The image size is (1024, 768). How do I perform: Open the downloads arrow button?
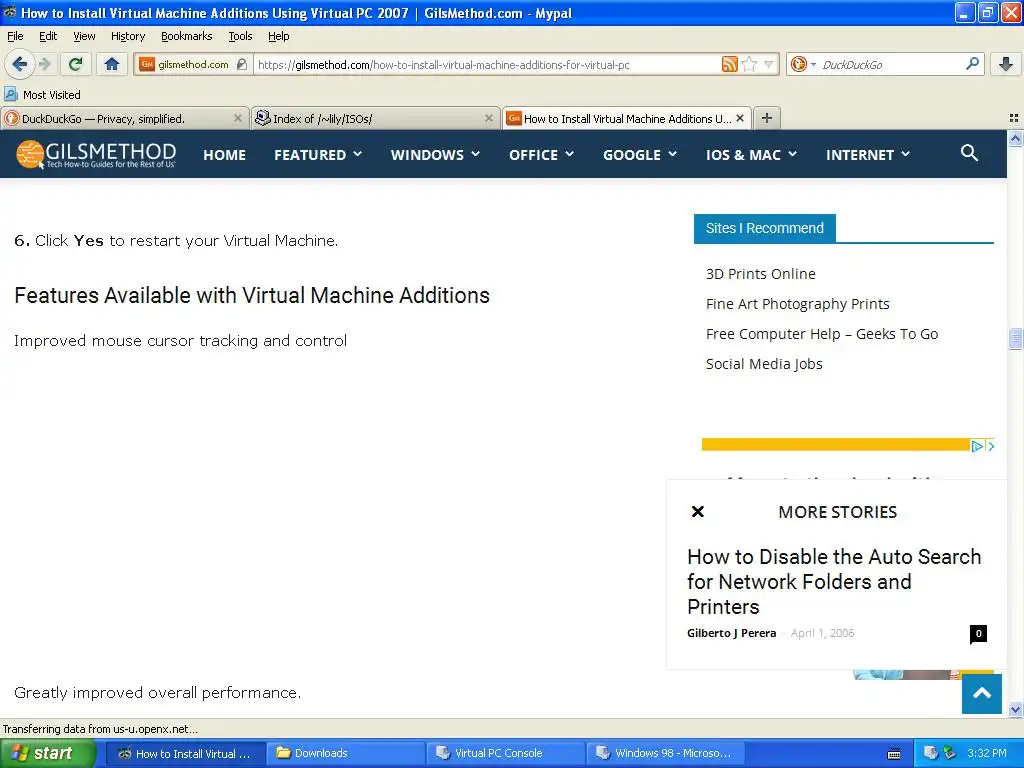tap(1006, 64)
